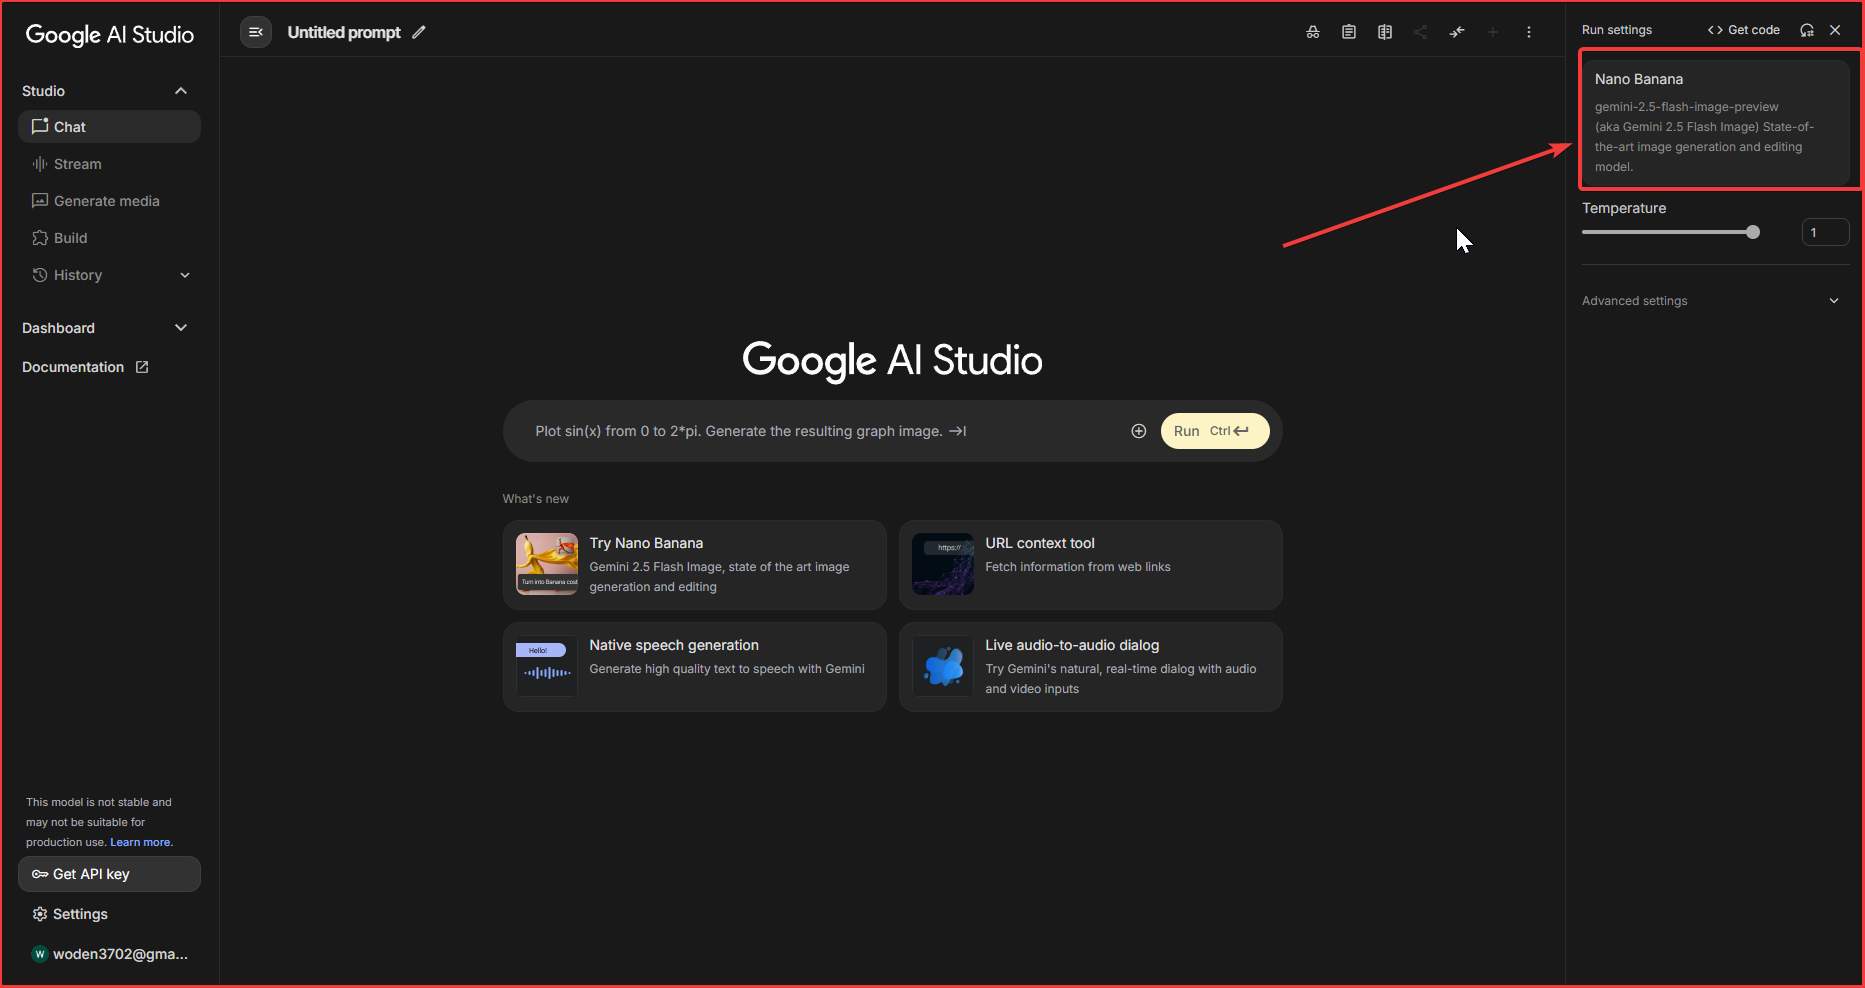Viewport: 1865px width, 988px height.
Task: Open Settings with the gear icon
Action: [69, 914]
